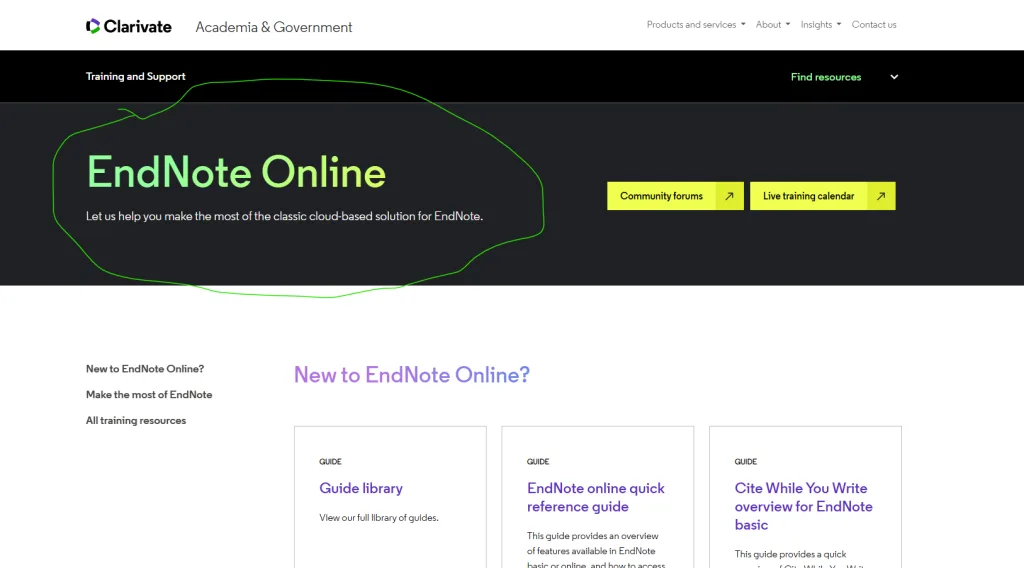Open Cite While You Write overview guide
The height and width of the screenshot is (568, 1024).
[803, 506]
